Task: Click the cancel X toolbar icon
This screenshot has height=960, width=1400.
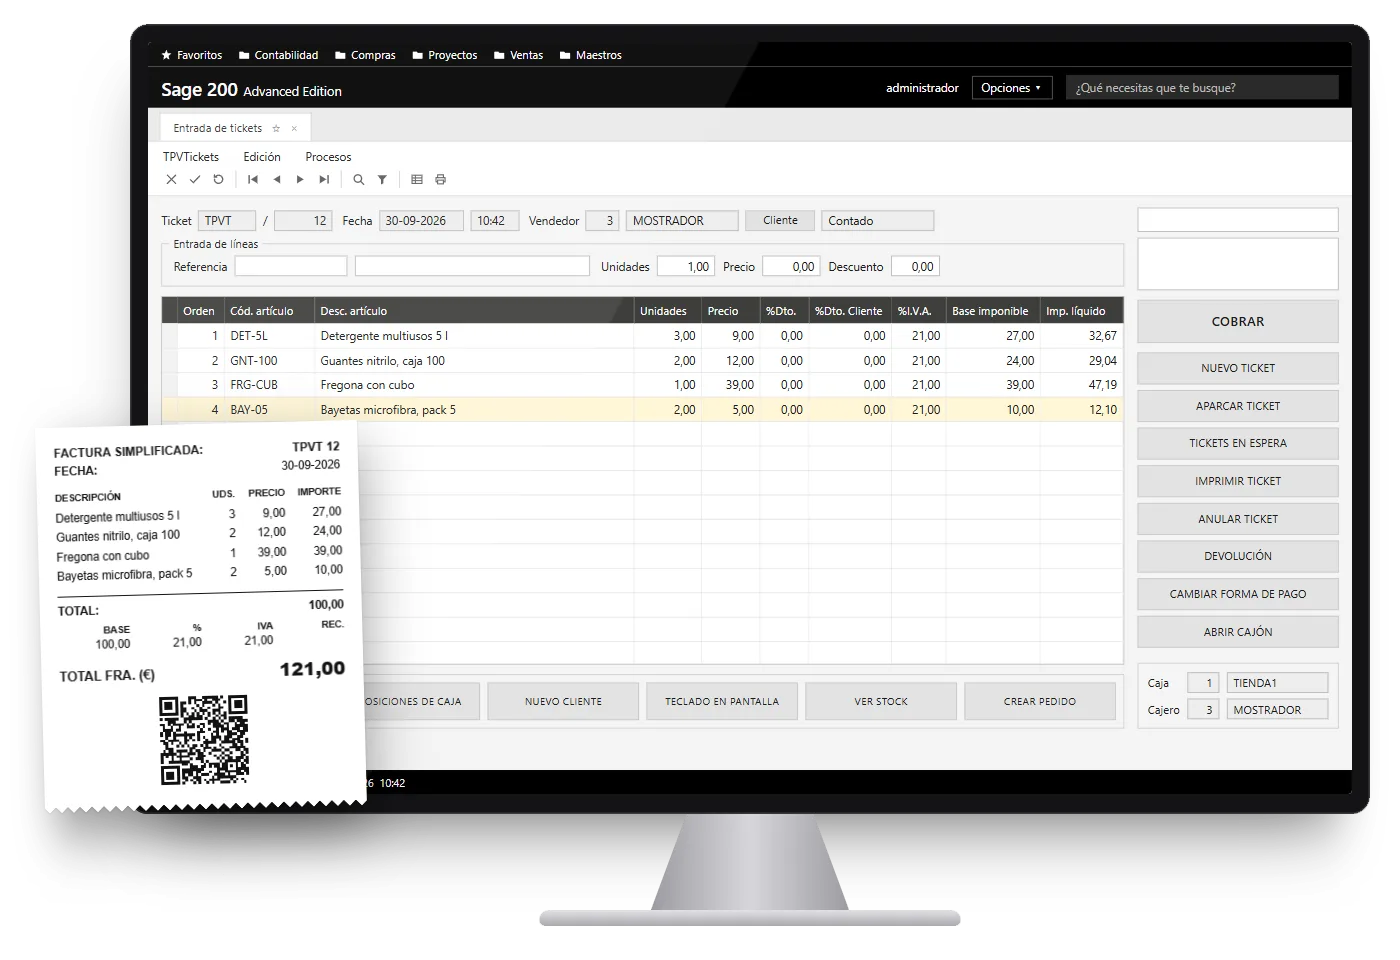Action: click(171, 180)
